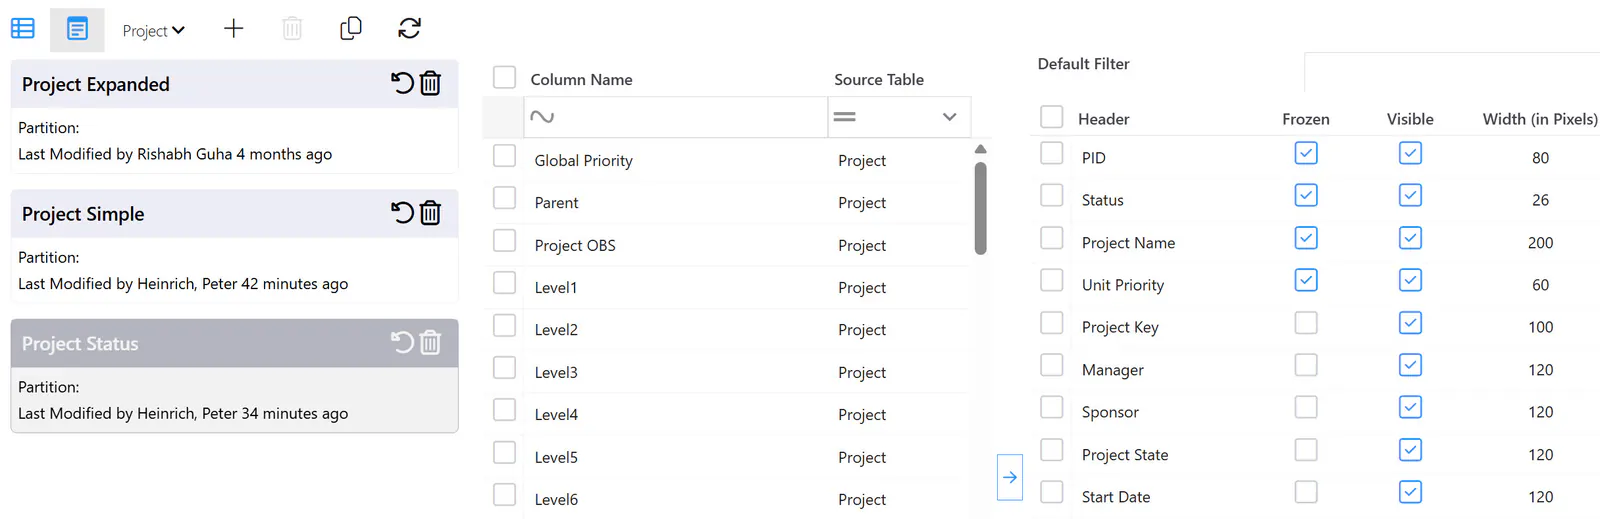This screenshot has height=519, width=1600.
Task: Open the Project dropdown in toolbar
Action: coord(154,31)
